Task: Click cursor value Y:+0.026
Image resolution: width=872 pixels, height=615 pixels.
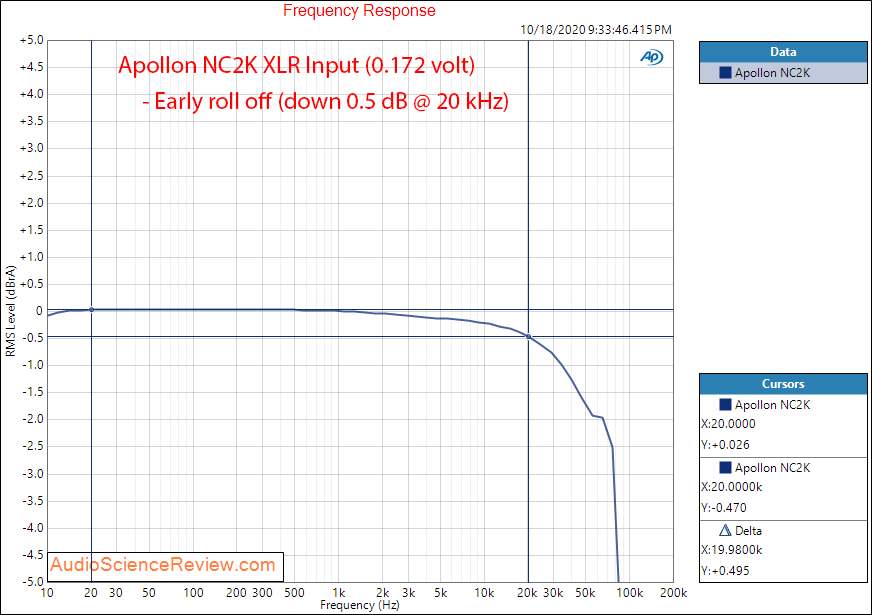Action: [x=725, y=445]
